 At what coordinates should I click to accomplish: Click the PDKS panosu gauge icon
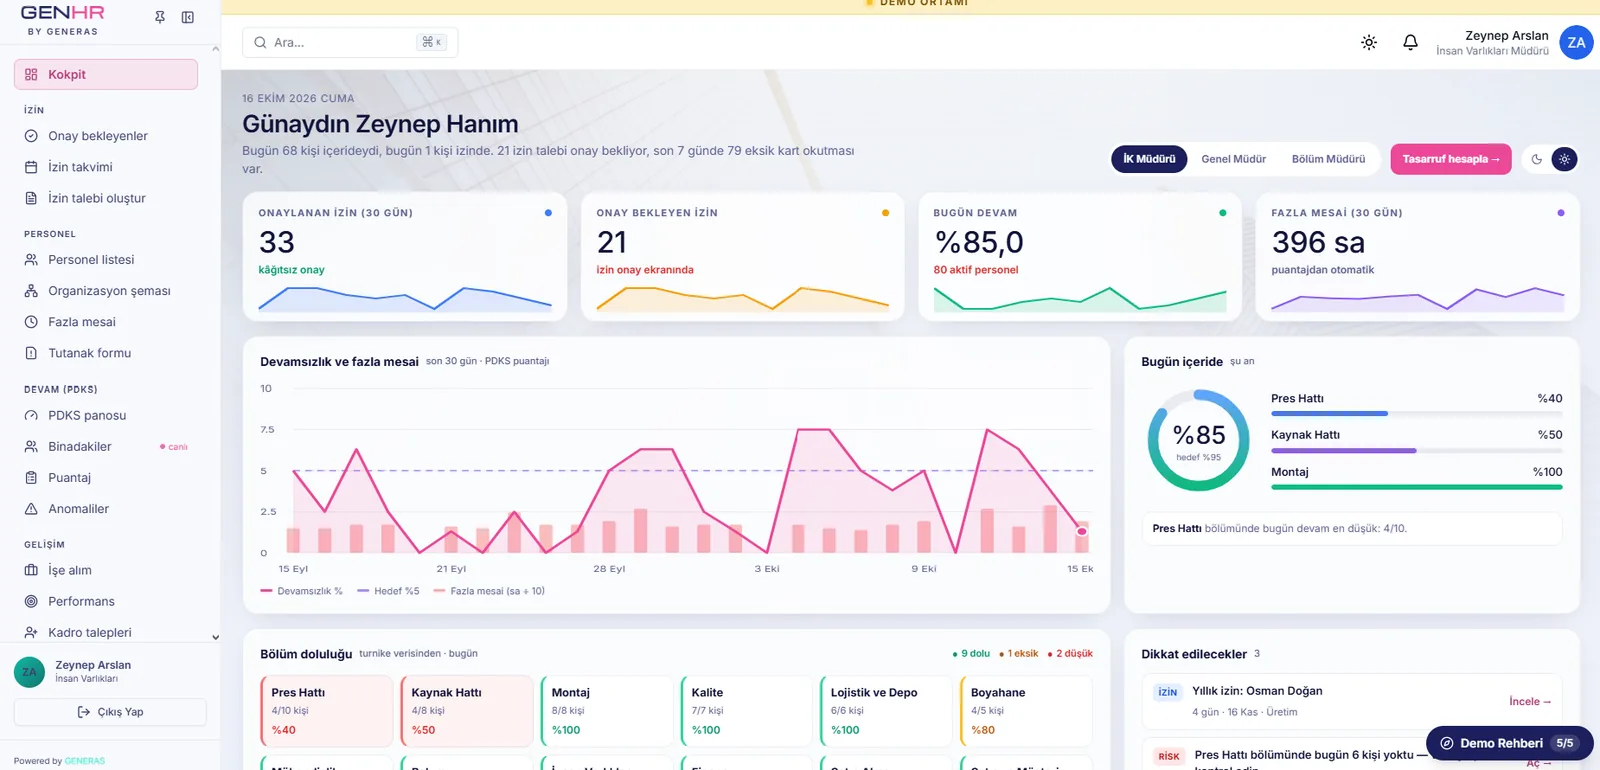pos(31,415)
